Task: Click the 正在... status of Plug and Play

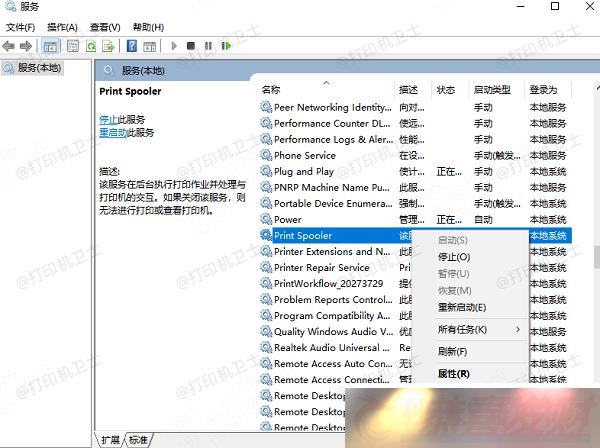Action: click(x=449, y=171)
